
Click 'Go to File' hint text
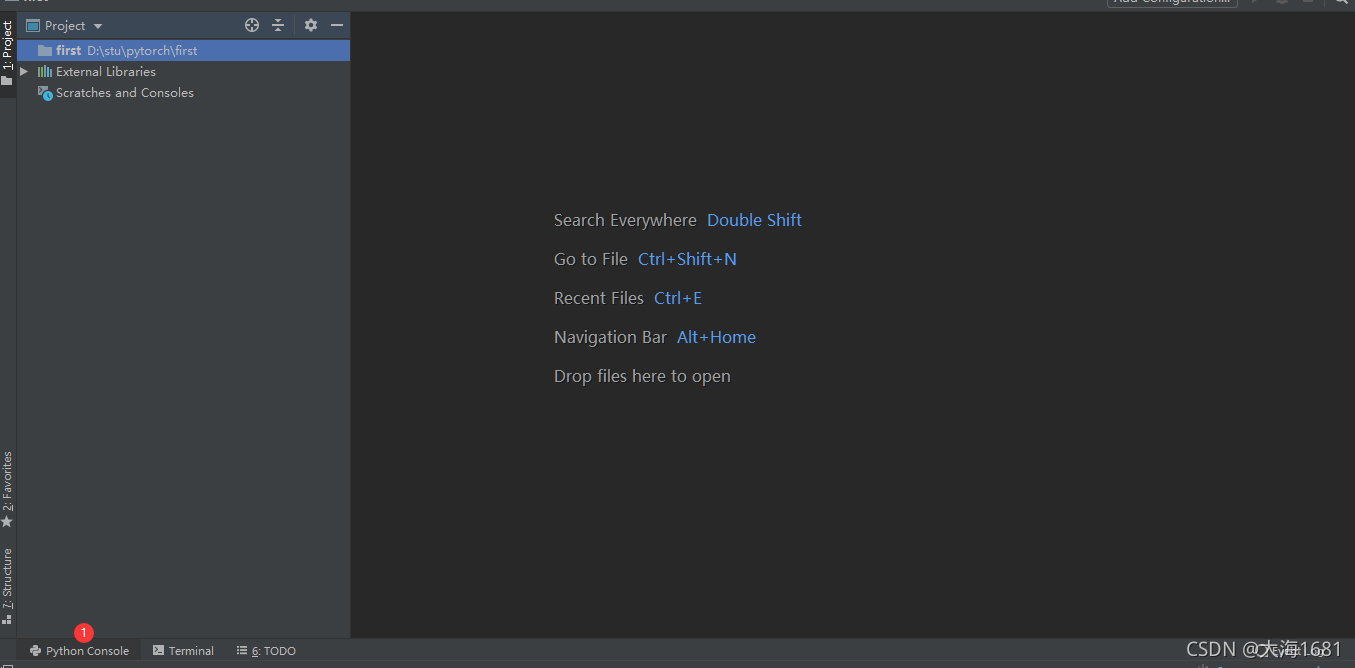point(591,259)
